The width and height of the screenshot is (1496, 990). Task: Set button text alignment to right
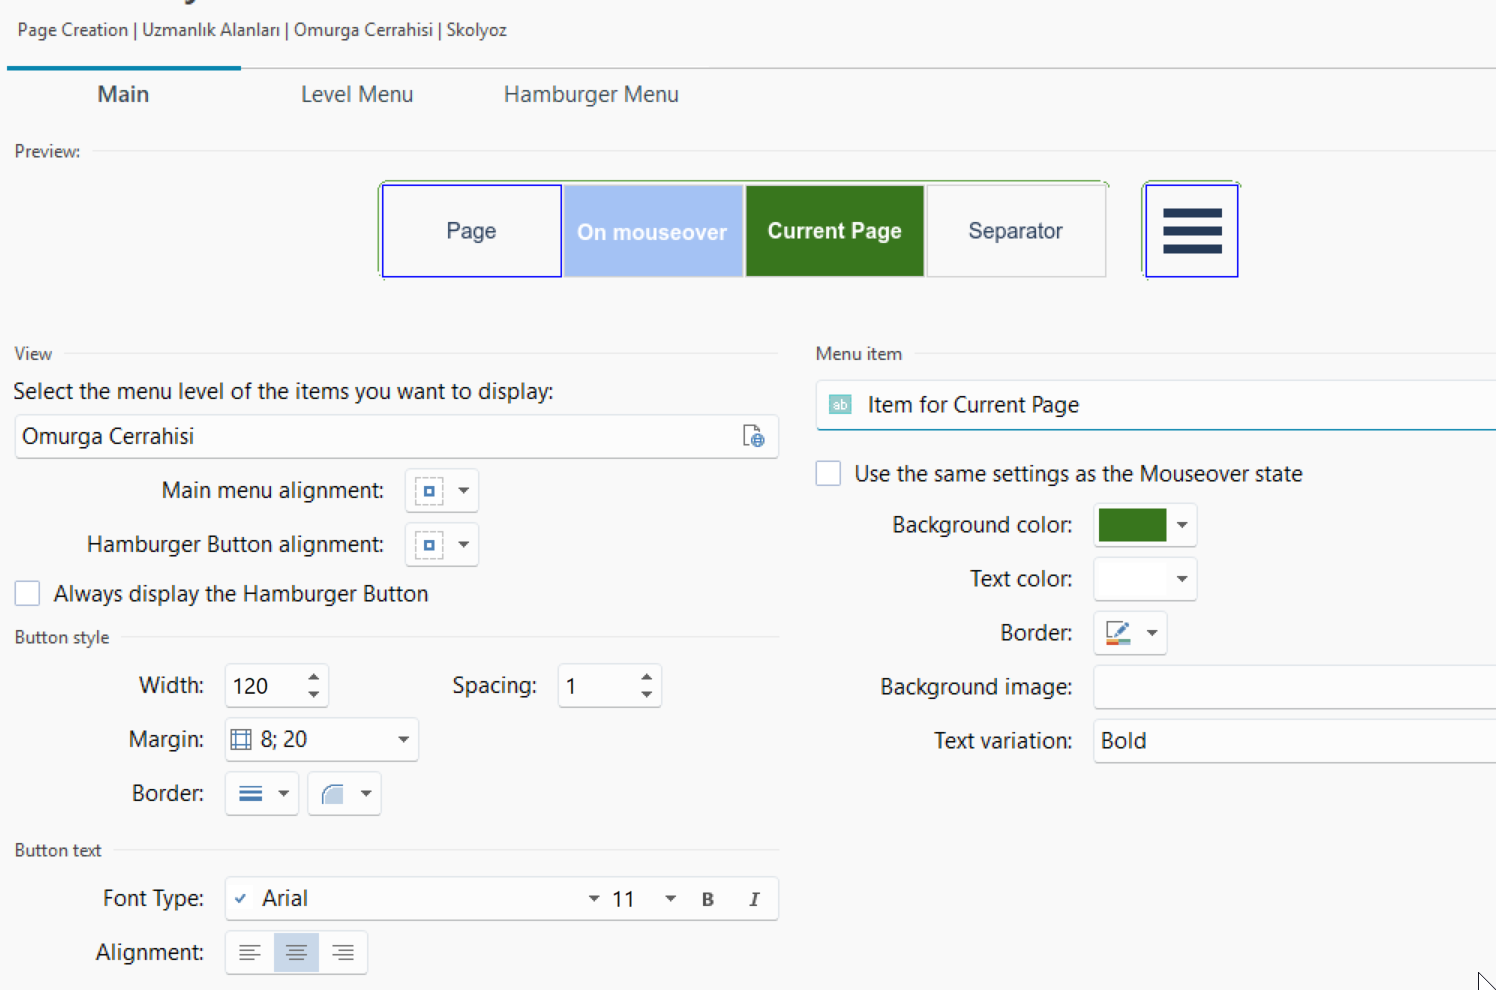tap(343, 953)
